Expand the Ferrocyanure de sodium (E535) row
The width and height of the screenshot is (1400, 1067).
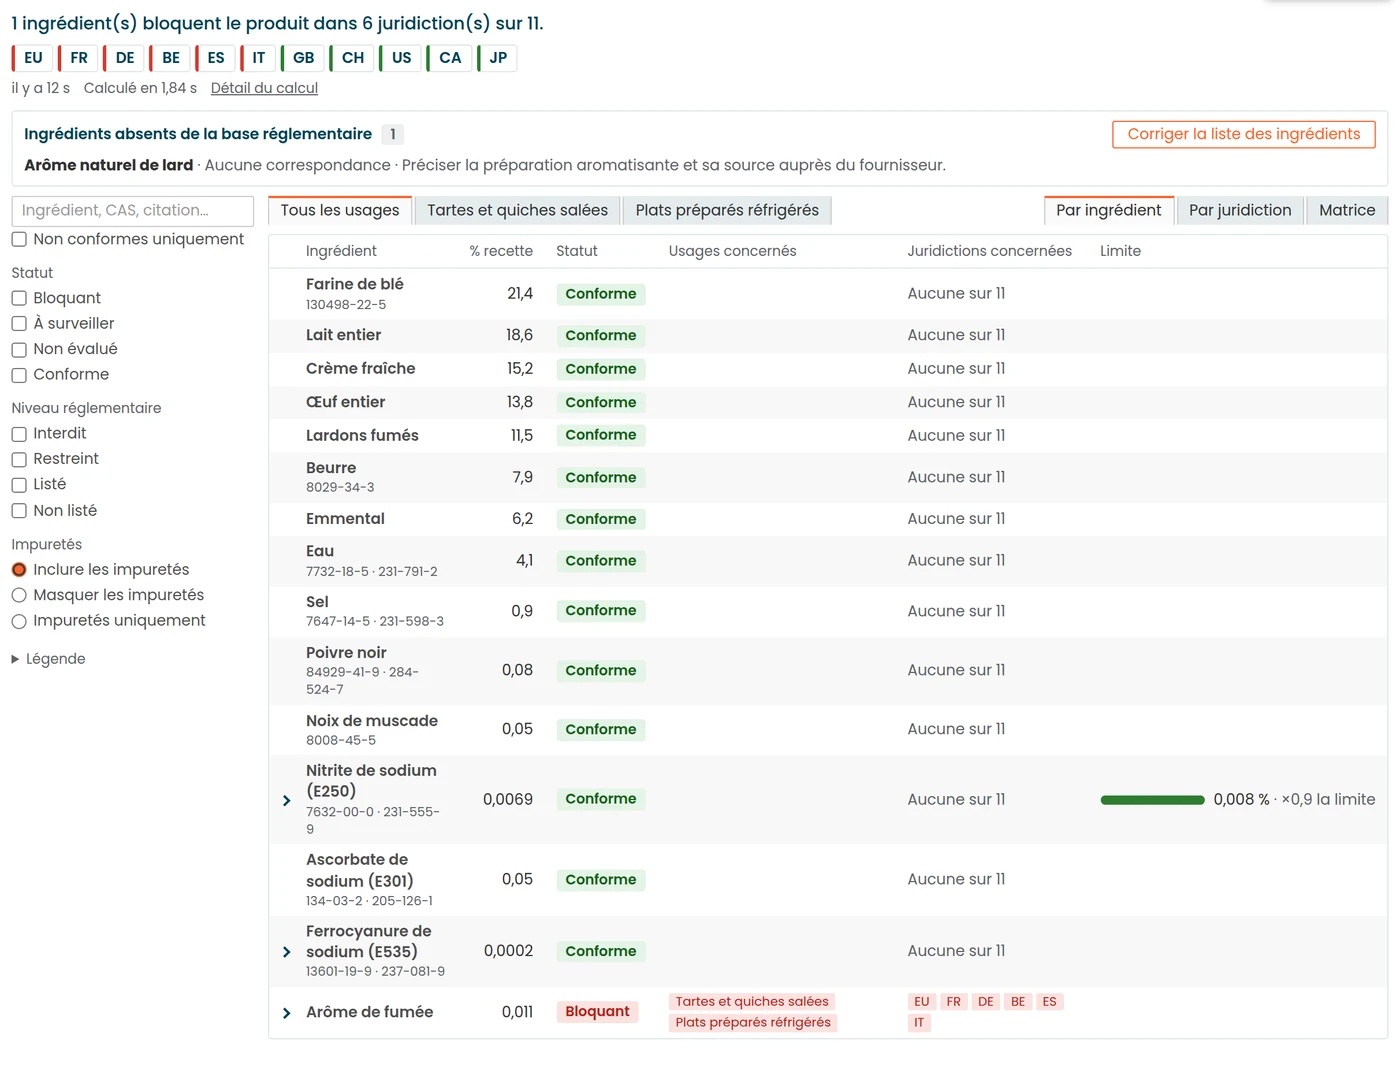click(x=287, y=952)
